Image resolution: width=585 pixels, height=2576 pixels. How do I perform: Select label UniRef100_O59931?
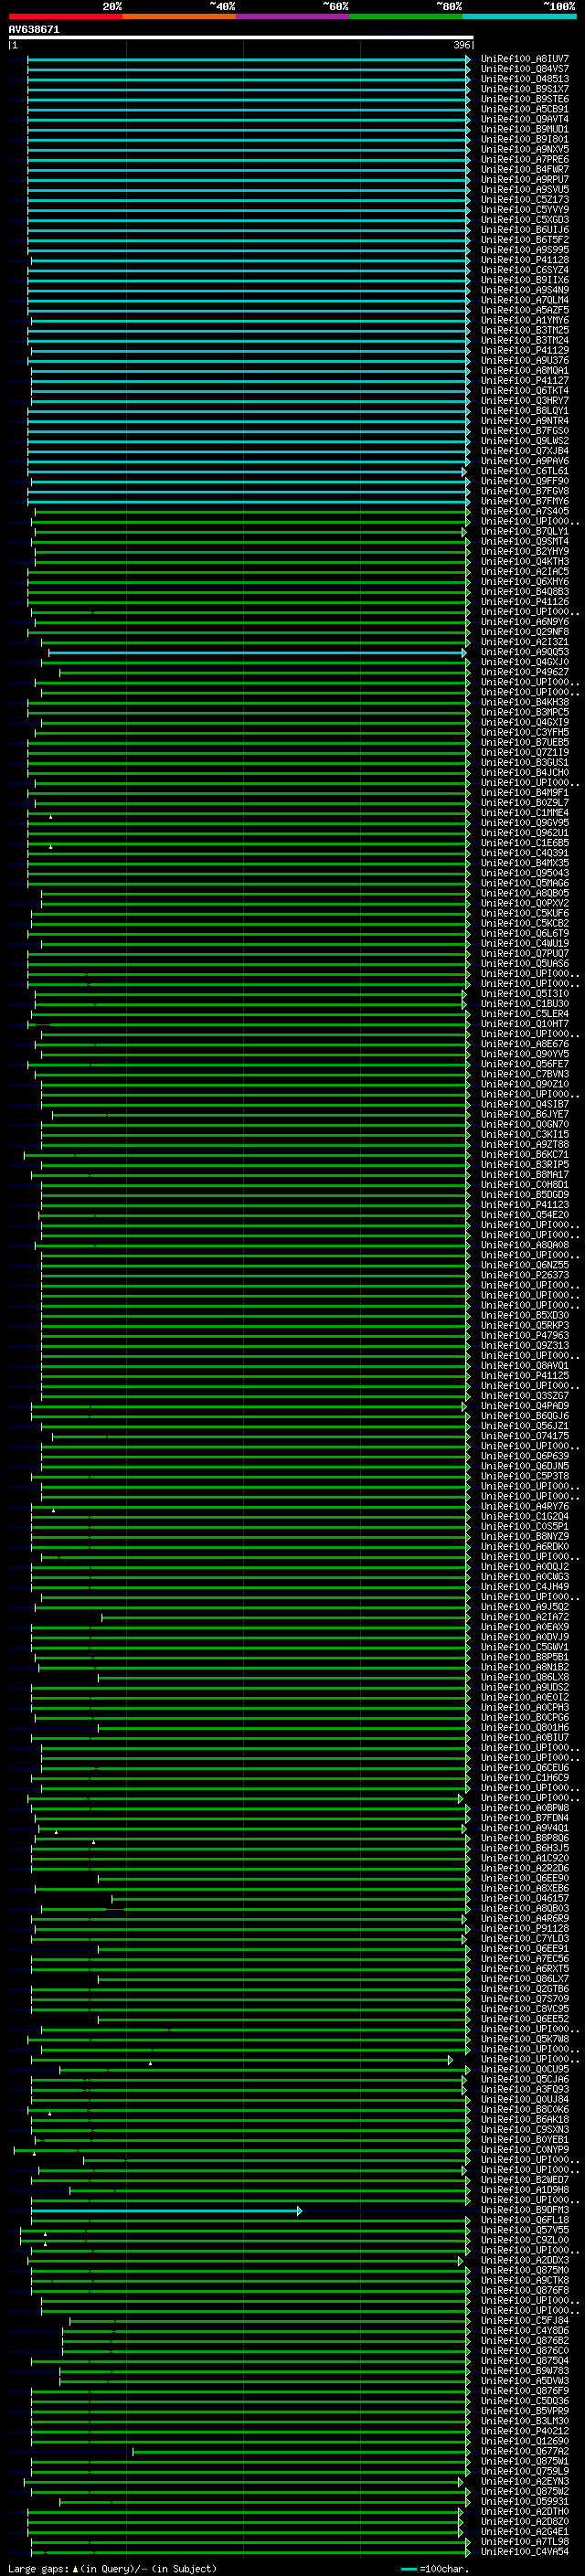click(525, 2501)
